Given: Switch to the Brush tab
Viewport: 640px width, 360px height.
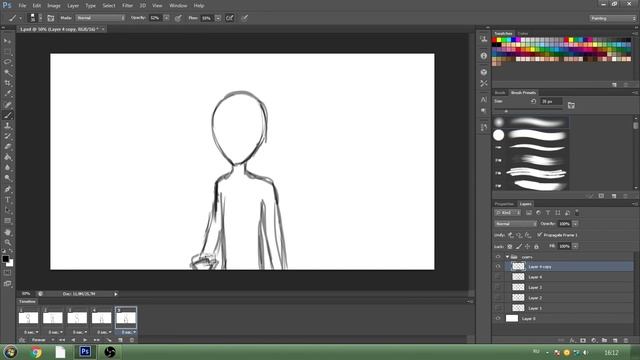Looking at the screenshot, I should coord(500,93).
